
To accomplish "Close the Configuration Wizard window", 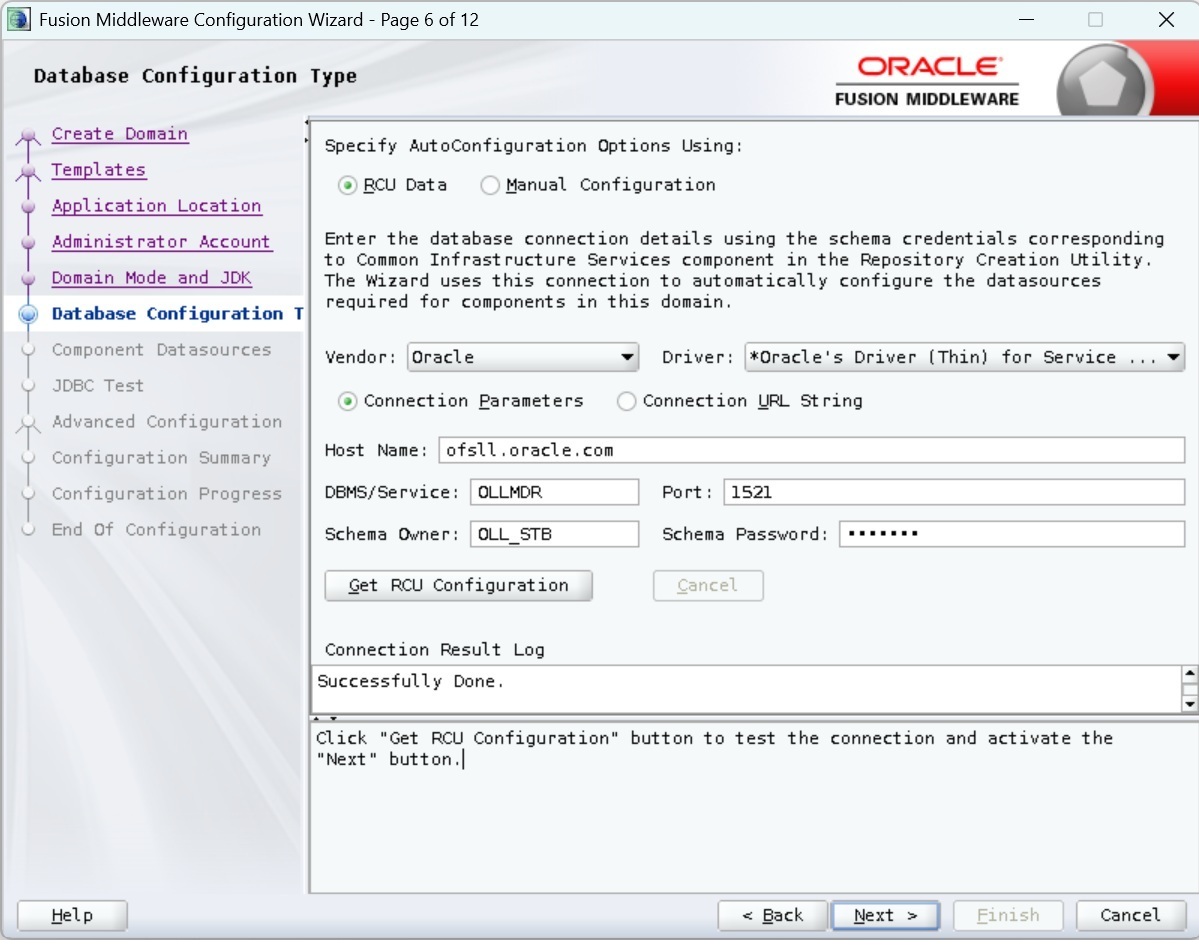I will point(1166,20).
